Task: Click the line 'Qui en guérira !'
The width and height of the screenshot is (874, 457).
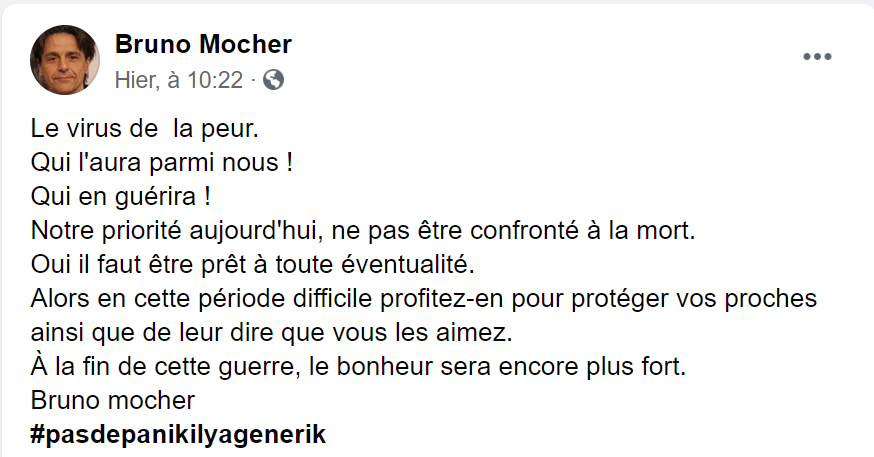Action: (125, 195)
